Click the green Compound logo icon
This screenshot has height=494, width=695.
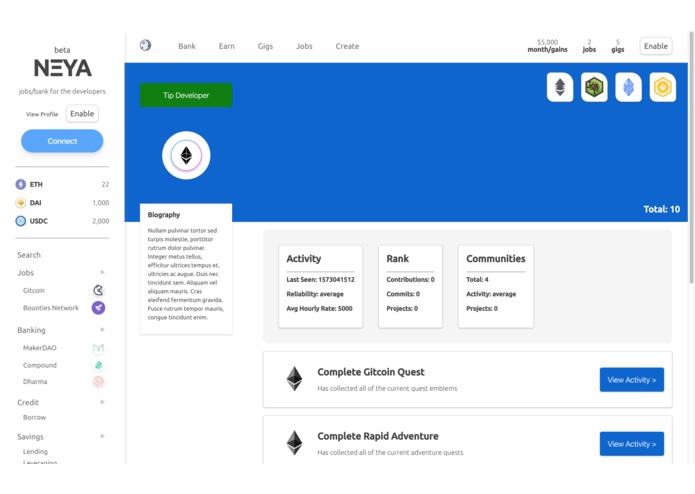[x=98, y=365]
